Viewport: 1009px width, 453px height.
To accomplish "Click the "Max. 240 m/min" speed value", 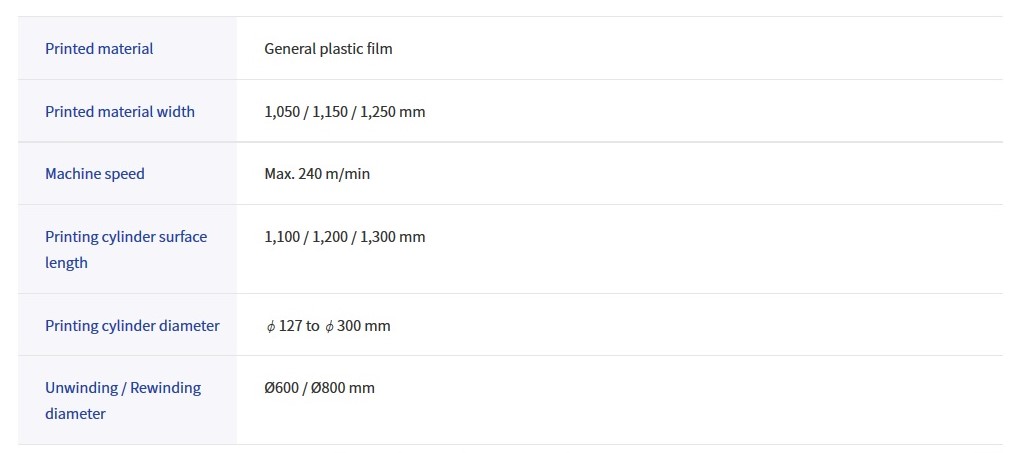I will click(x=317, y=174).
